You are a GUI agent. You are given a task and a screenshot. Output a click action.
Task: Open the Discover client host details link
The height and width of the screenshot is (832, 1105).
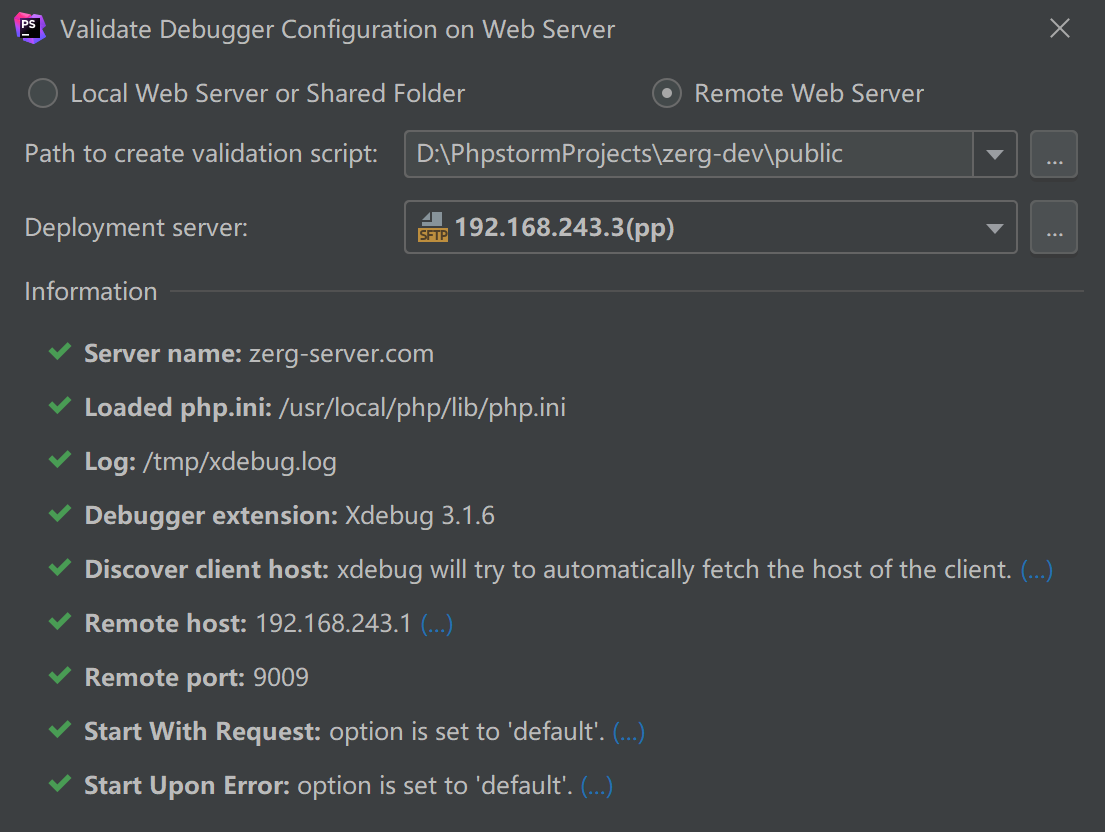click(x=1036, y=570)
